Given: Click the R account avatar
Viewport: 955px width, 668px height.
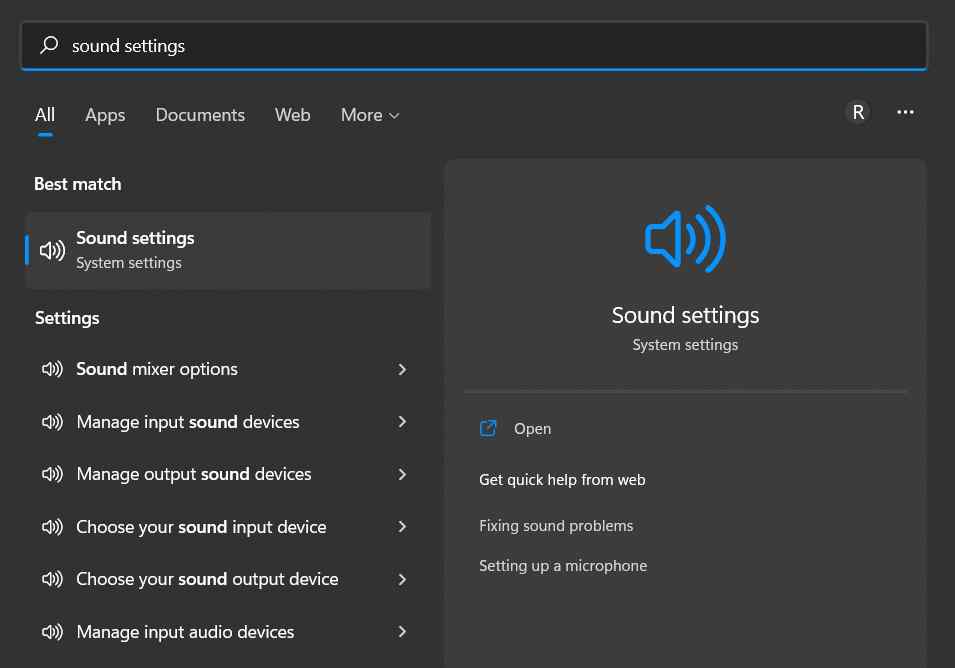Looking at the screenshot, I should 858,112.
